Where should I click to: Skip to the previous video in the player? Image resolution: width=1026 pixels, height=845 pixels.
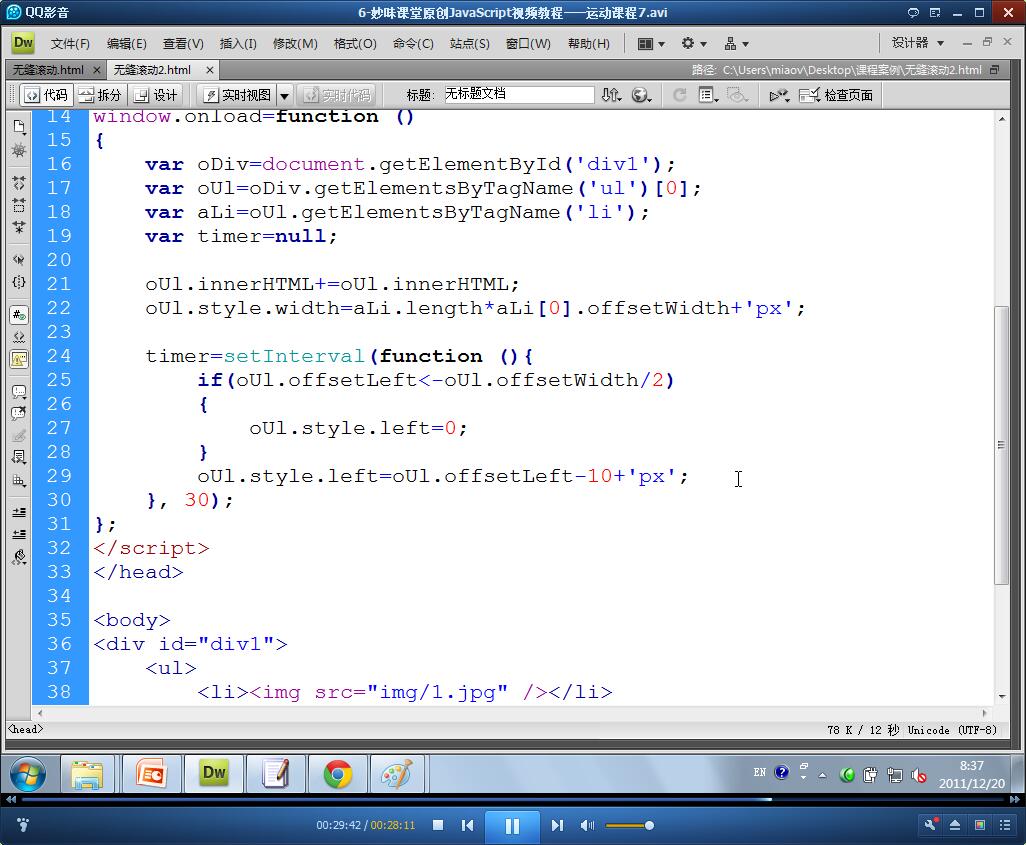[467, 825]
